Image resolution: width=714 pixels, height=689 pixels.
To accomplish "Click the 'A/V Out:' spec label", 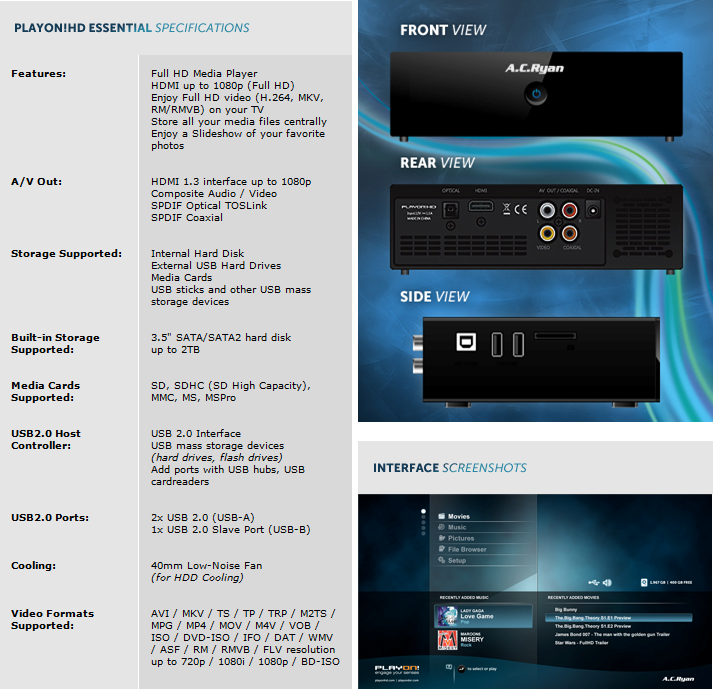I will 36,182.
